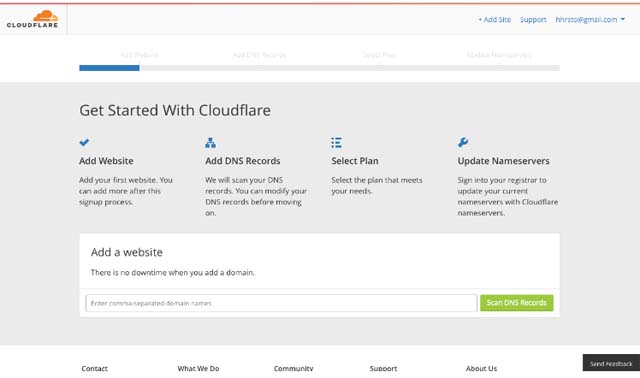Expand the account email dropdown arrow
This screenshot has width=640, height=378.
click(622, 19)
